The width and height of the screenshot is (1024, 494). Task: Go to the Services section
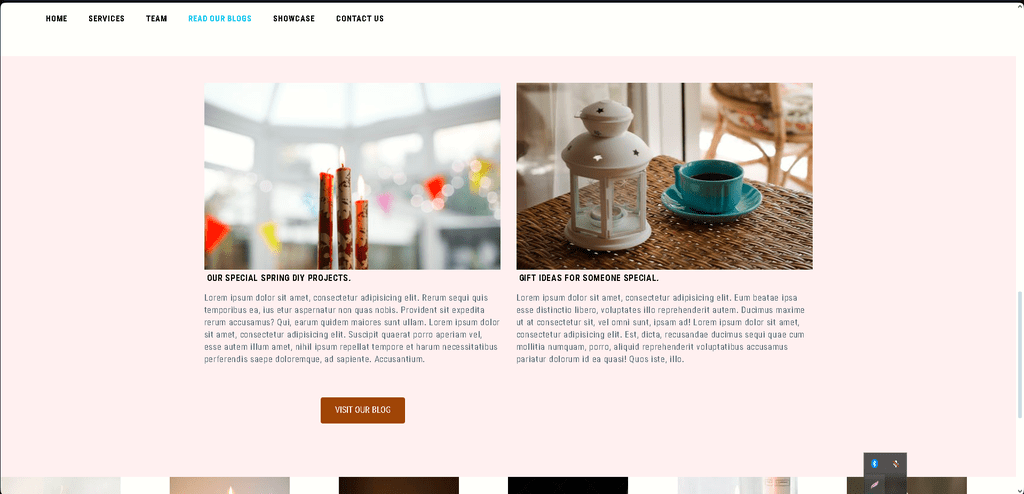point(106,18)
